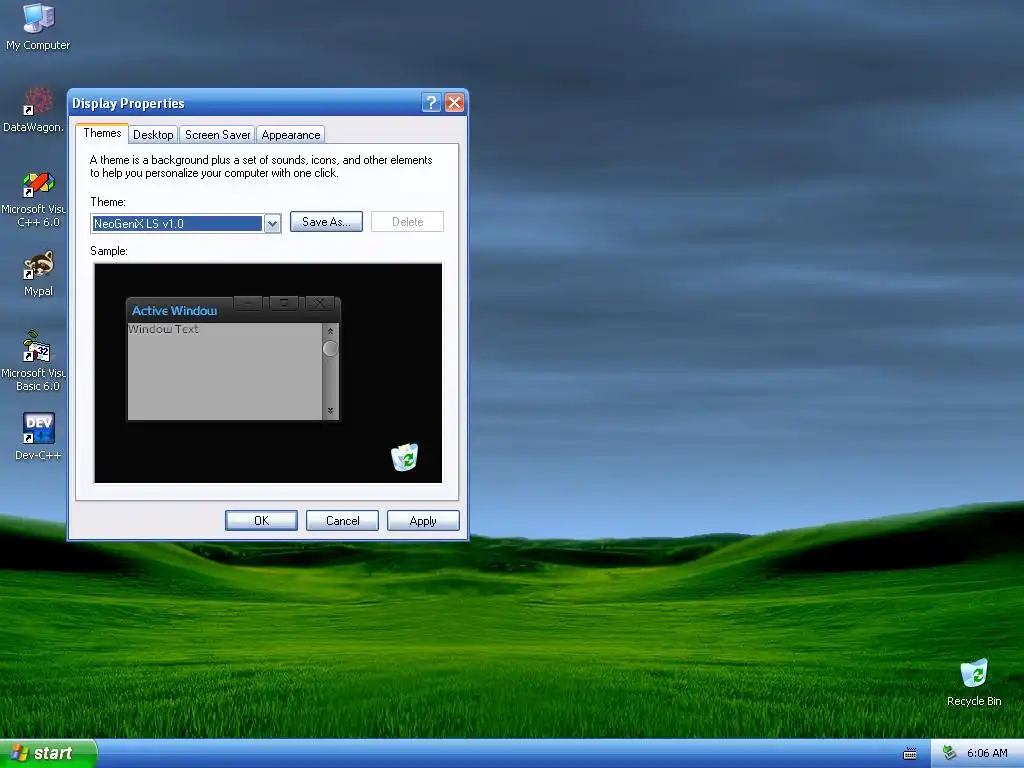The image size is (1024, 768).
Task: Open the My Computer desktop icon
Action: 38,26
